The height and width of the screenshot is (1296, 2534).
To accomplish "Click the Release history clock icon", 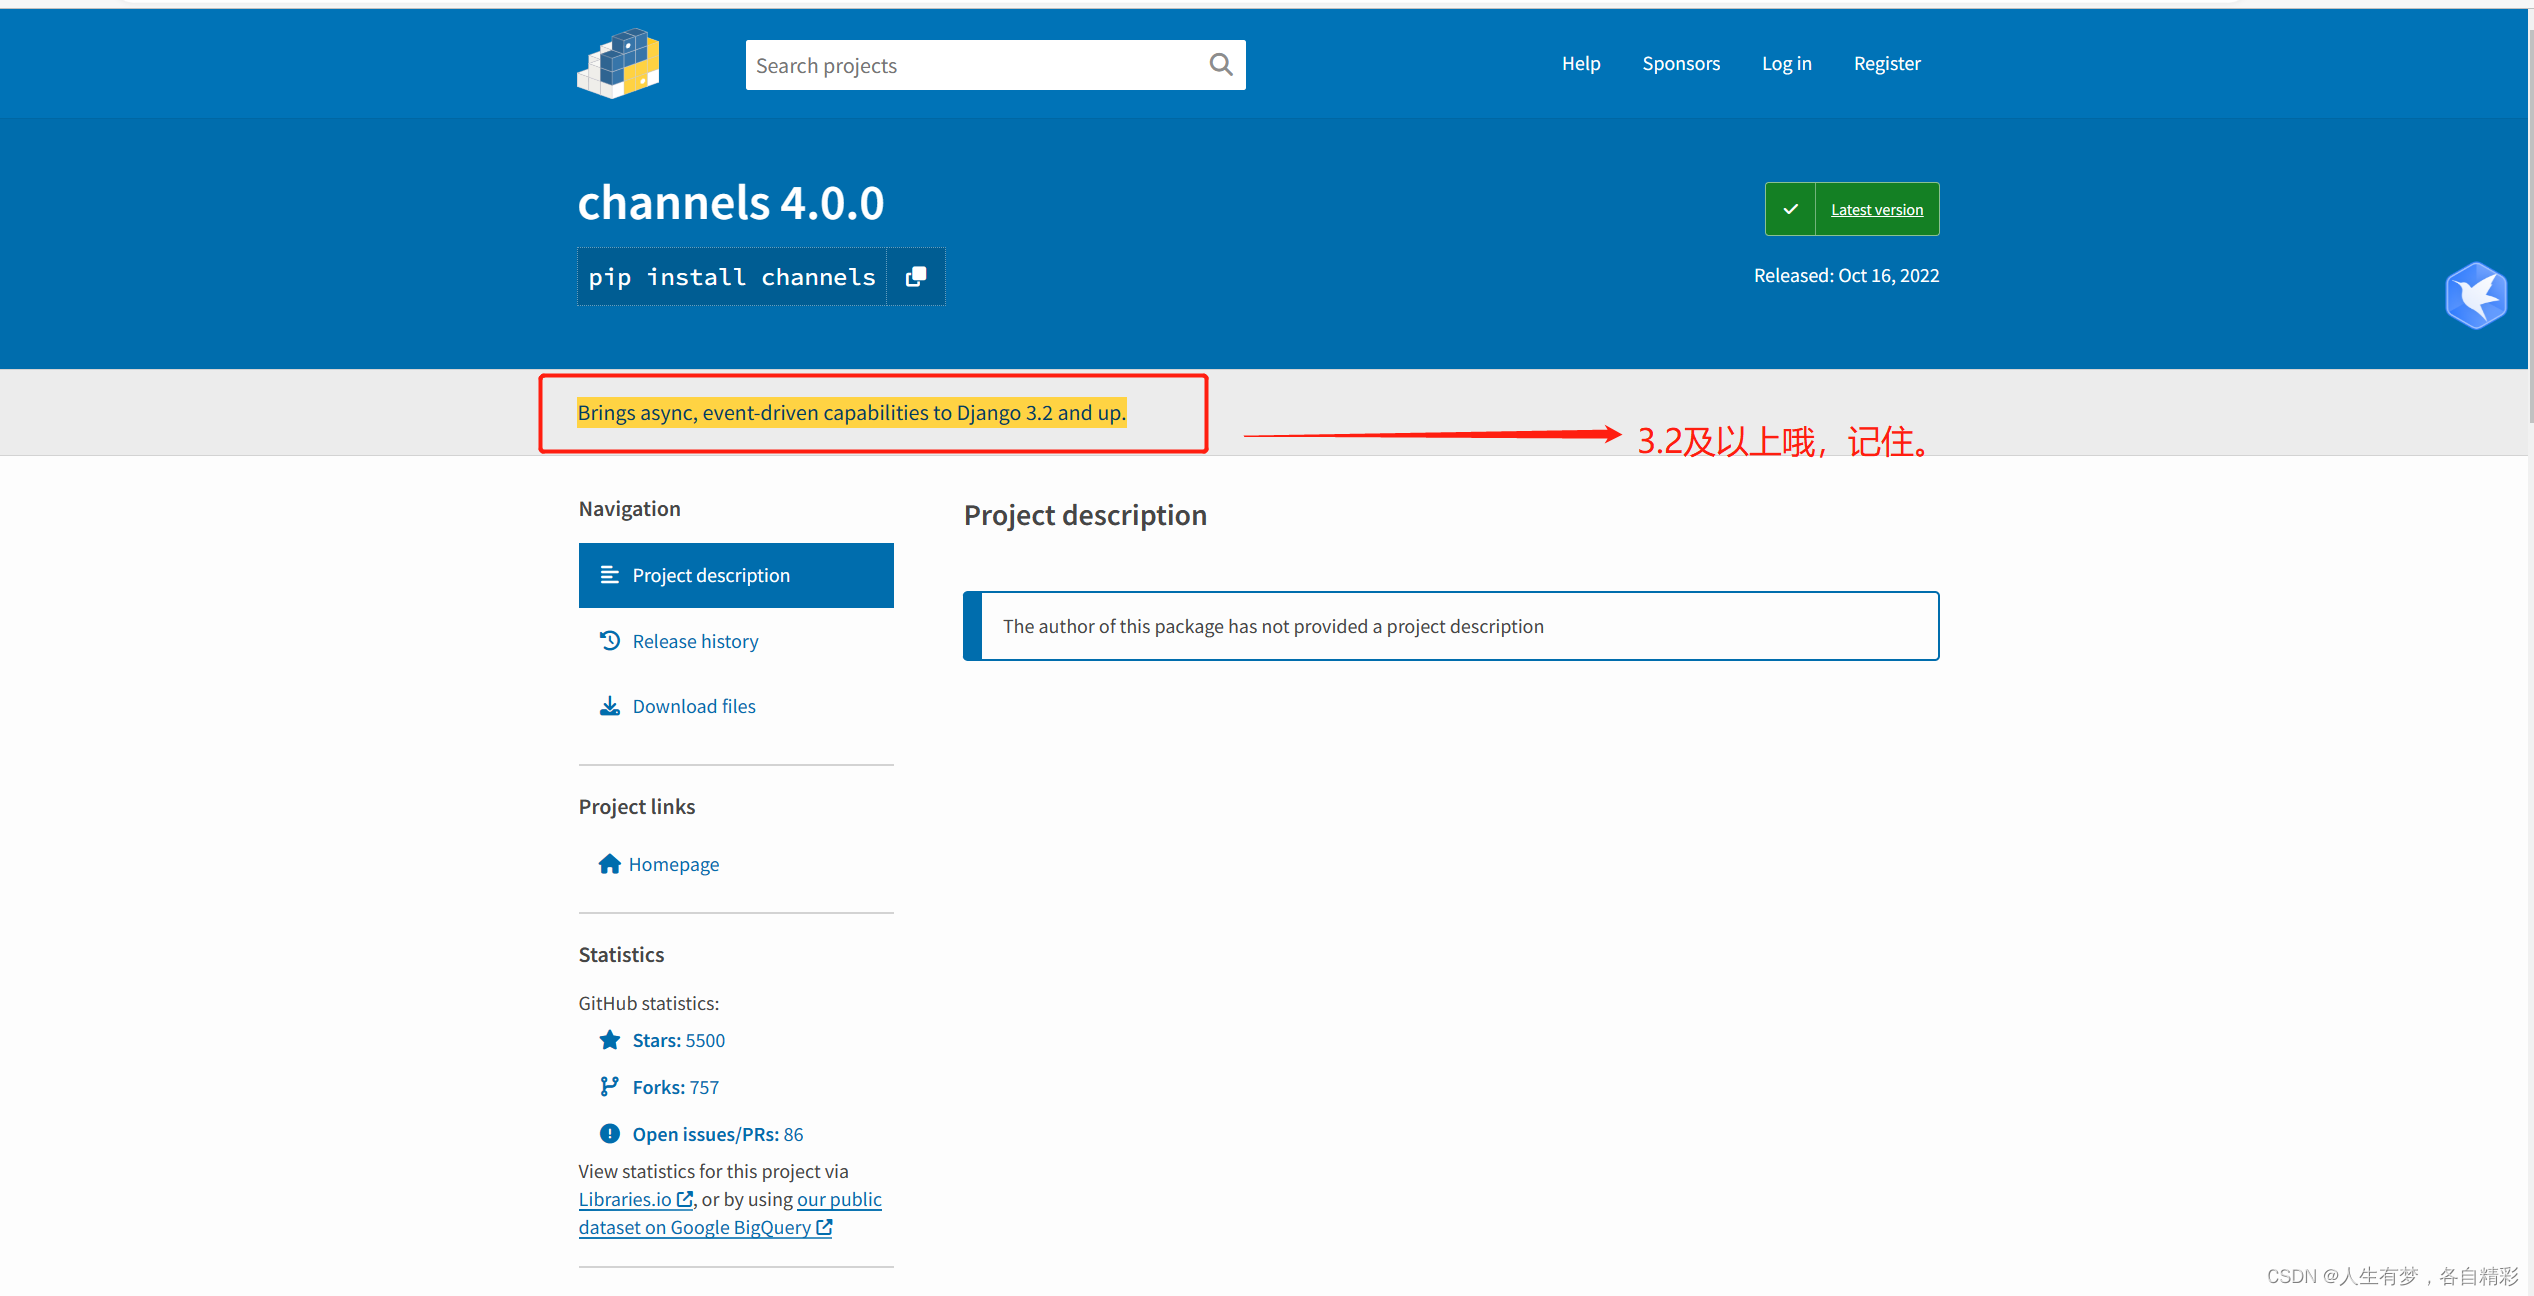I will click(610, 640).
